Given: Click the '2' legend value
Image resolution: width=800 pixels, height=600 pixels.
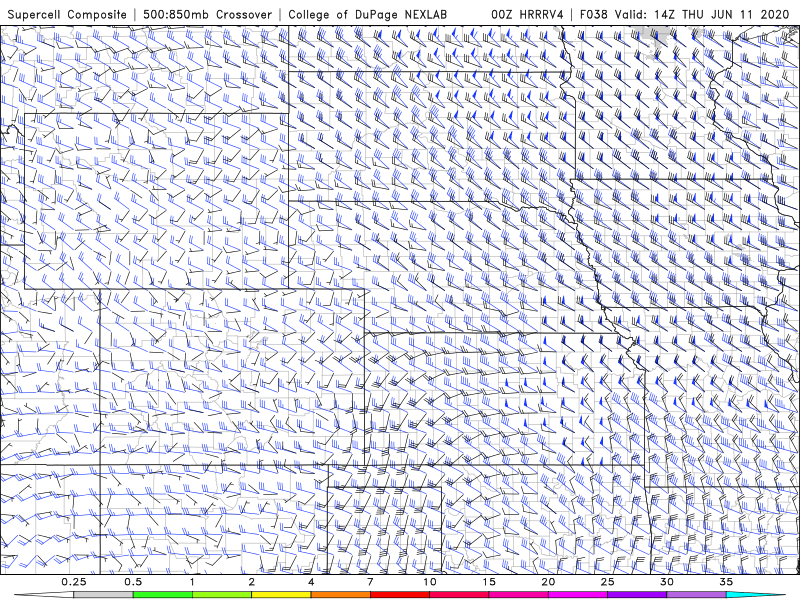Looking at the screenshot, I should point(252,582).
